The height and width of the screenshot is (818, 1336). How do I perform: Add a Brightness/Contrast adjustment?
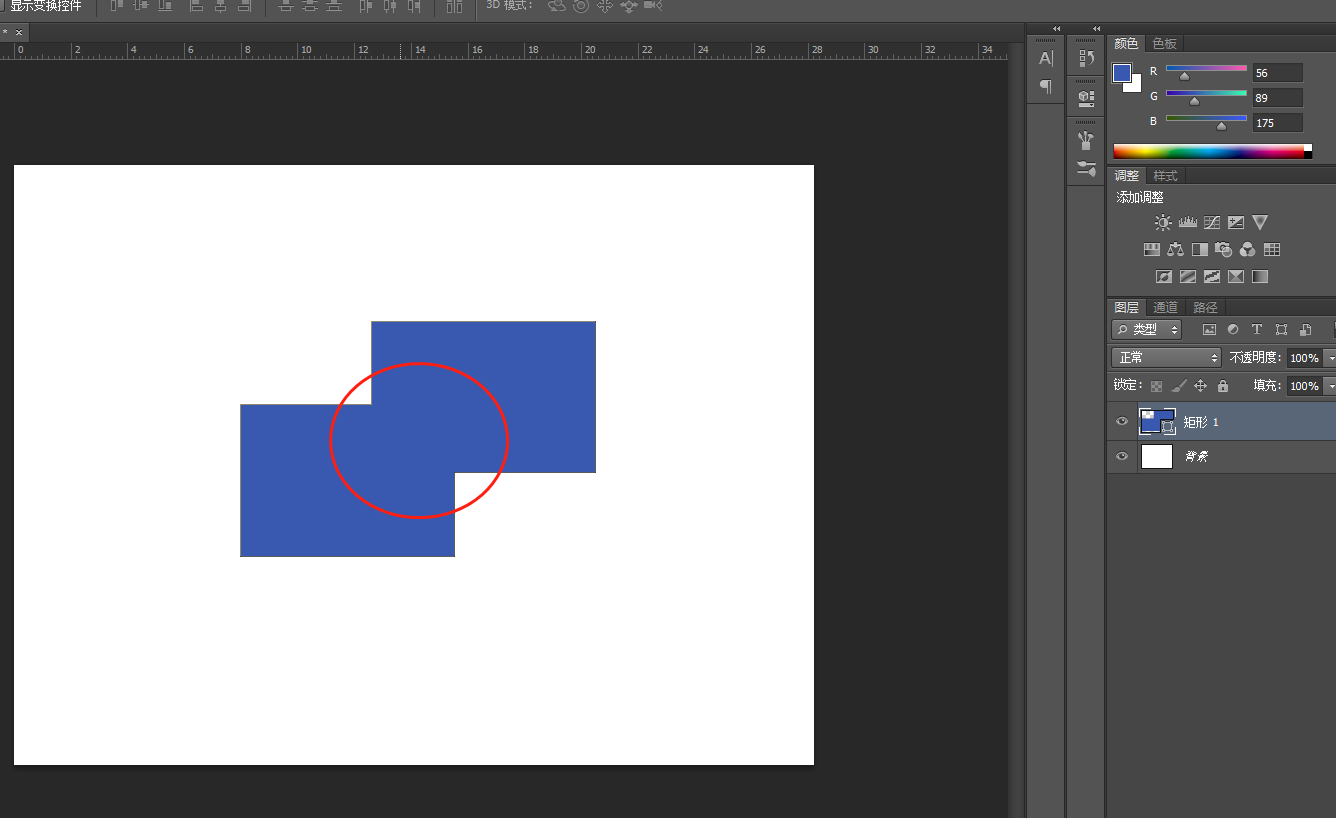click(1163, 223)
